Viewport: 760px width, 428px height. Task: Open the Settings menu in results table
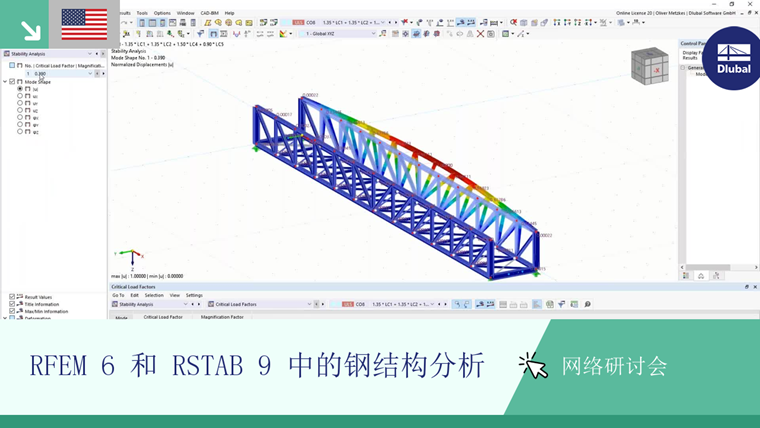[x=194, y=295]
